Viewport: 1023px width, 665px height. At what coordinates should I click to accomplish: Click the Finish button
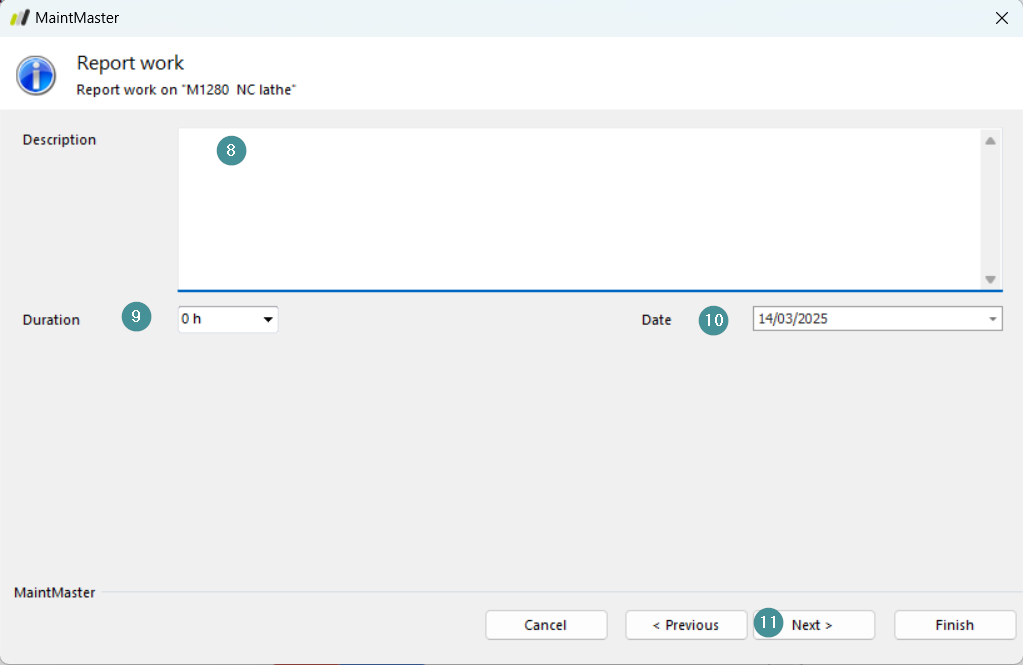[x=955, y=625]
